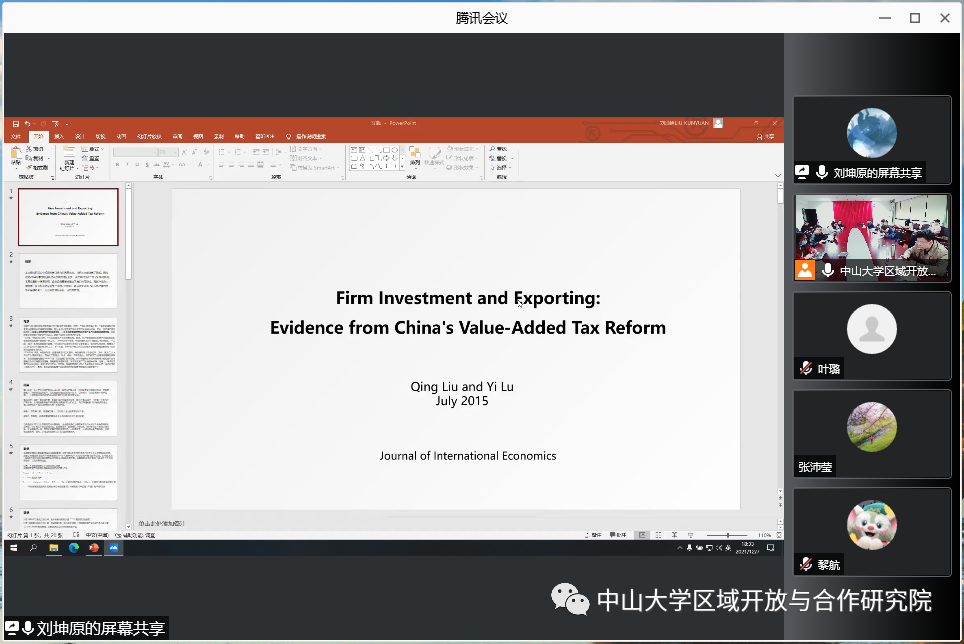Open File Explorer from the taskbar
This screenshot has width=964, height=644.
(x=54, y=548)
